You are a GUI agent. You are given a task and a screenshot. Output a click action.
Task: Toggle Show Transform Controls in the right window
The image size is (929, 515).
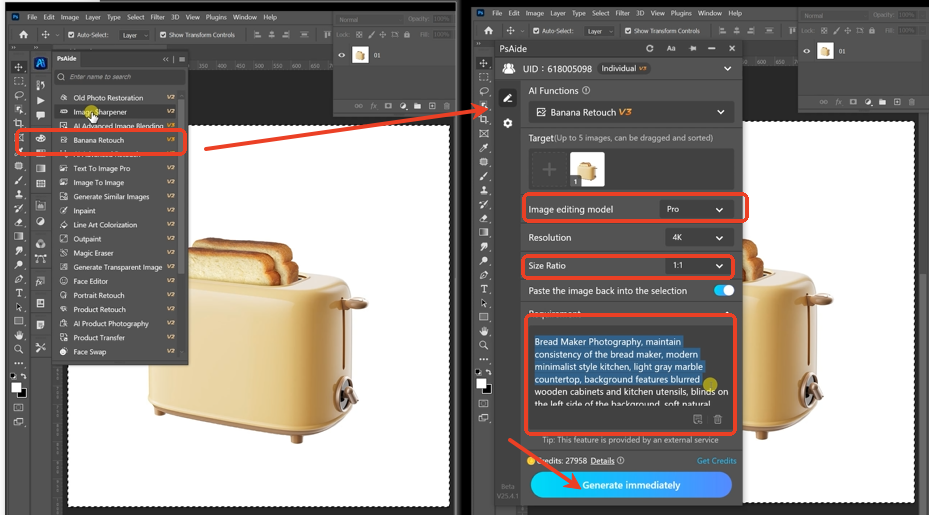click(x=628, y=31)
